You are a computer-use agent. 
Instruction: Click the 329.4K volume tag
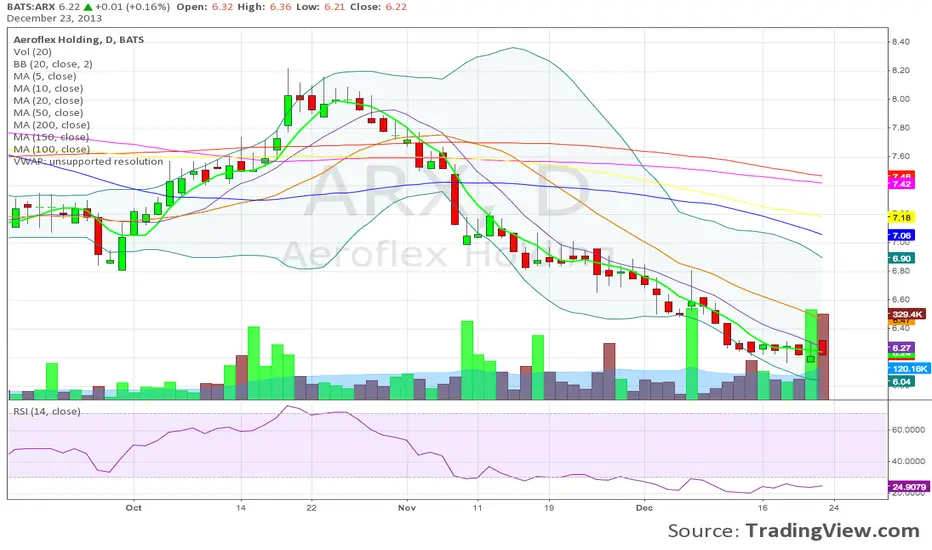click(907, 314)
